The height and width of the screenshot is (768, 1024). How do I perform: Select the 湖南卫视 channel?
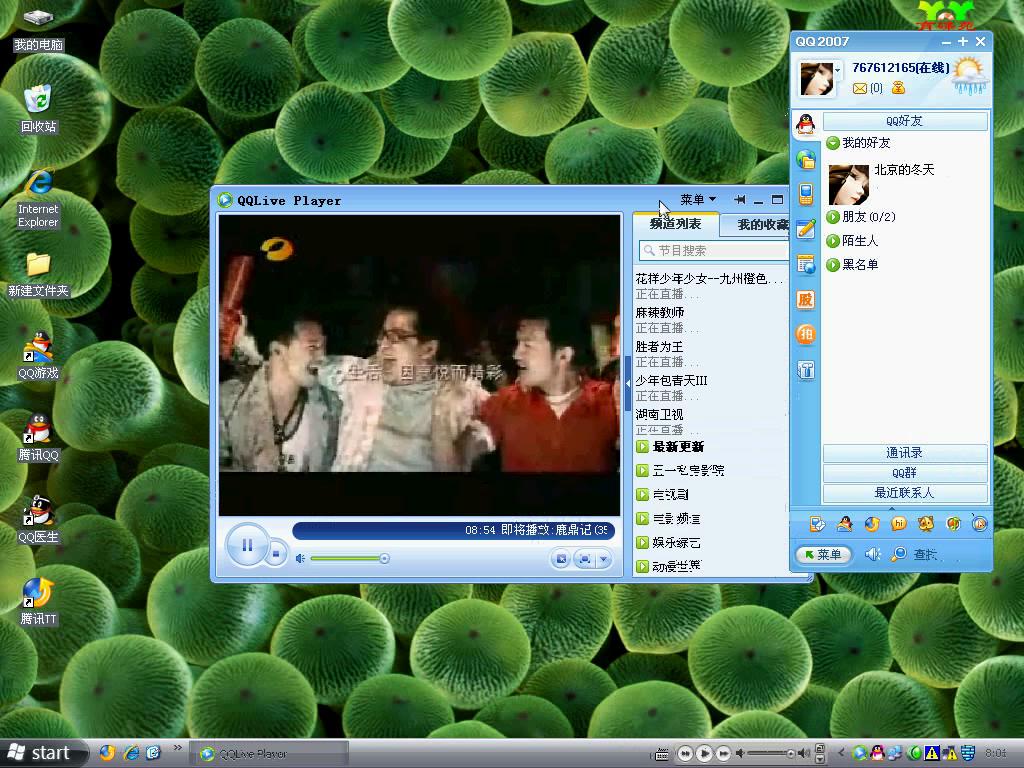coord(659,415)
